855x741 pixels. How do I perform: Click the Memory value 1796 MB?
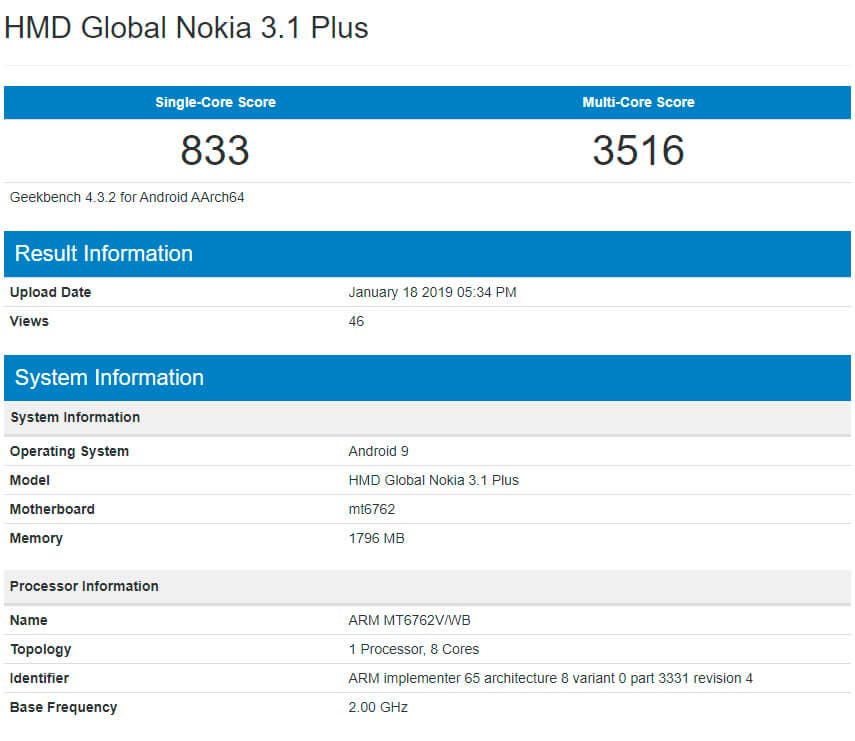pyautogui.click(x=379, y=538)
